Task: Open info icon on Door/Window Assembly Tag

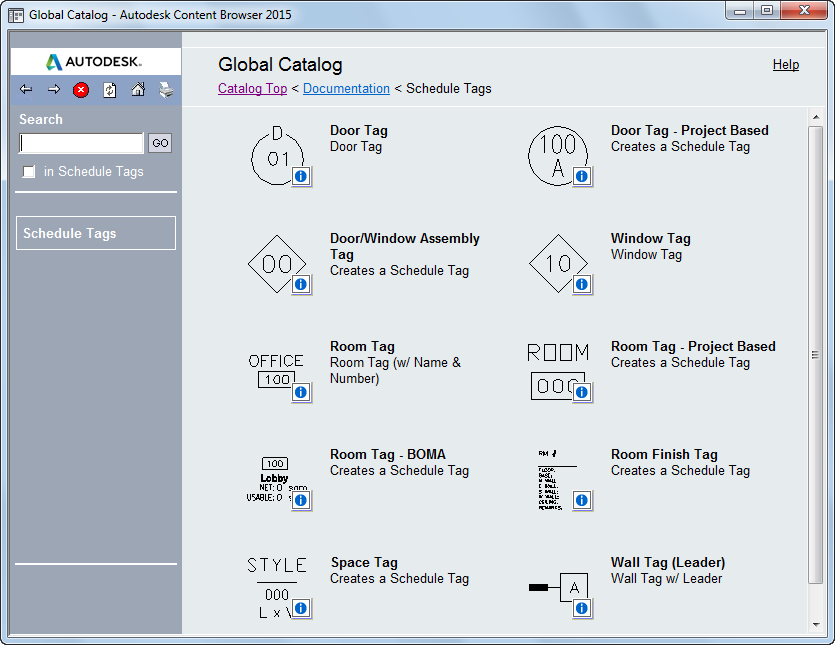Action: click(301, 284)
